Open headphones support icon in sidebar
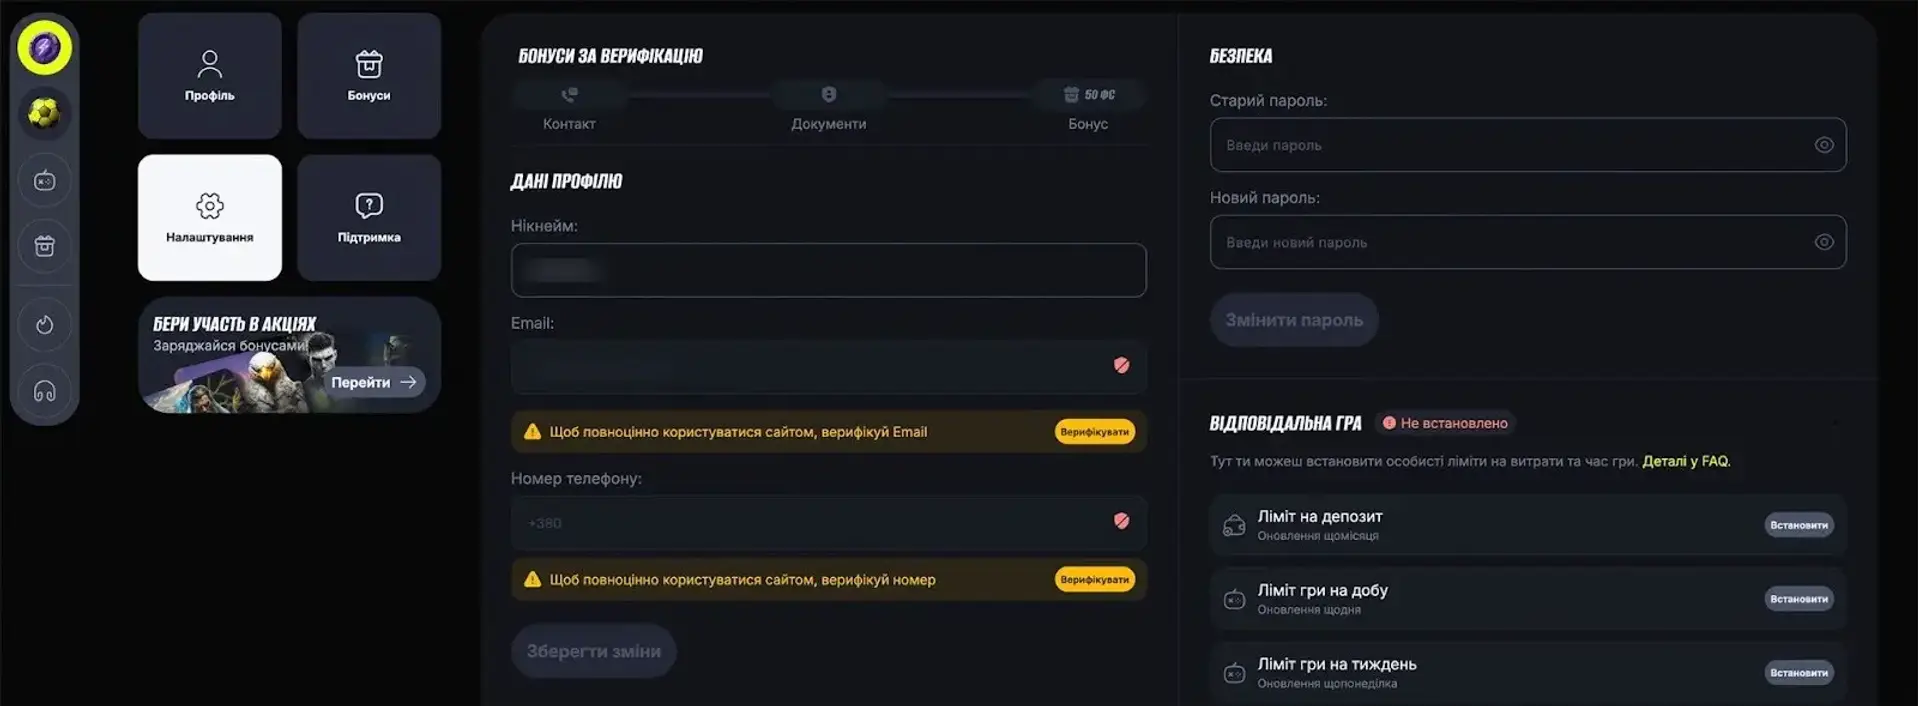 pyautogui.click(x=44, y=391)
